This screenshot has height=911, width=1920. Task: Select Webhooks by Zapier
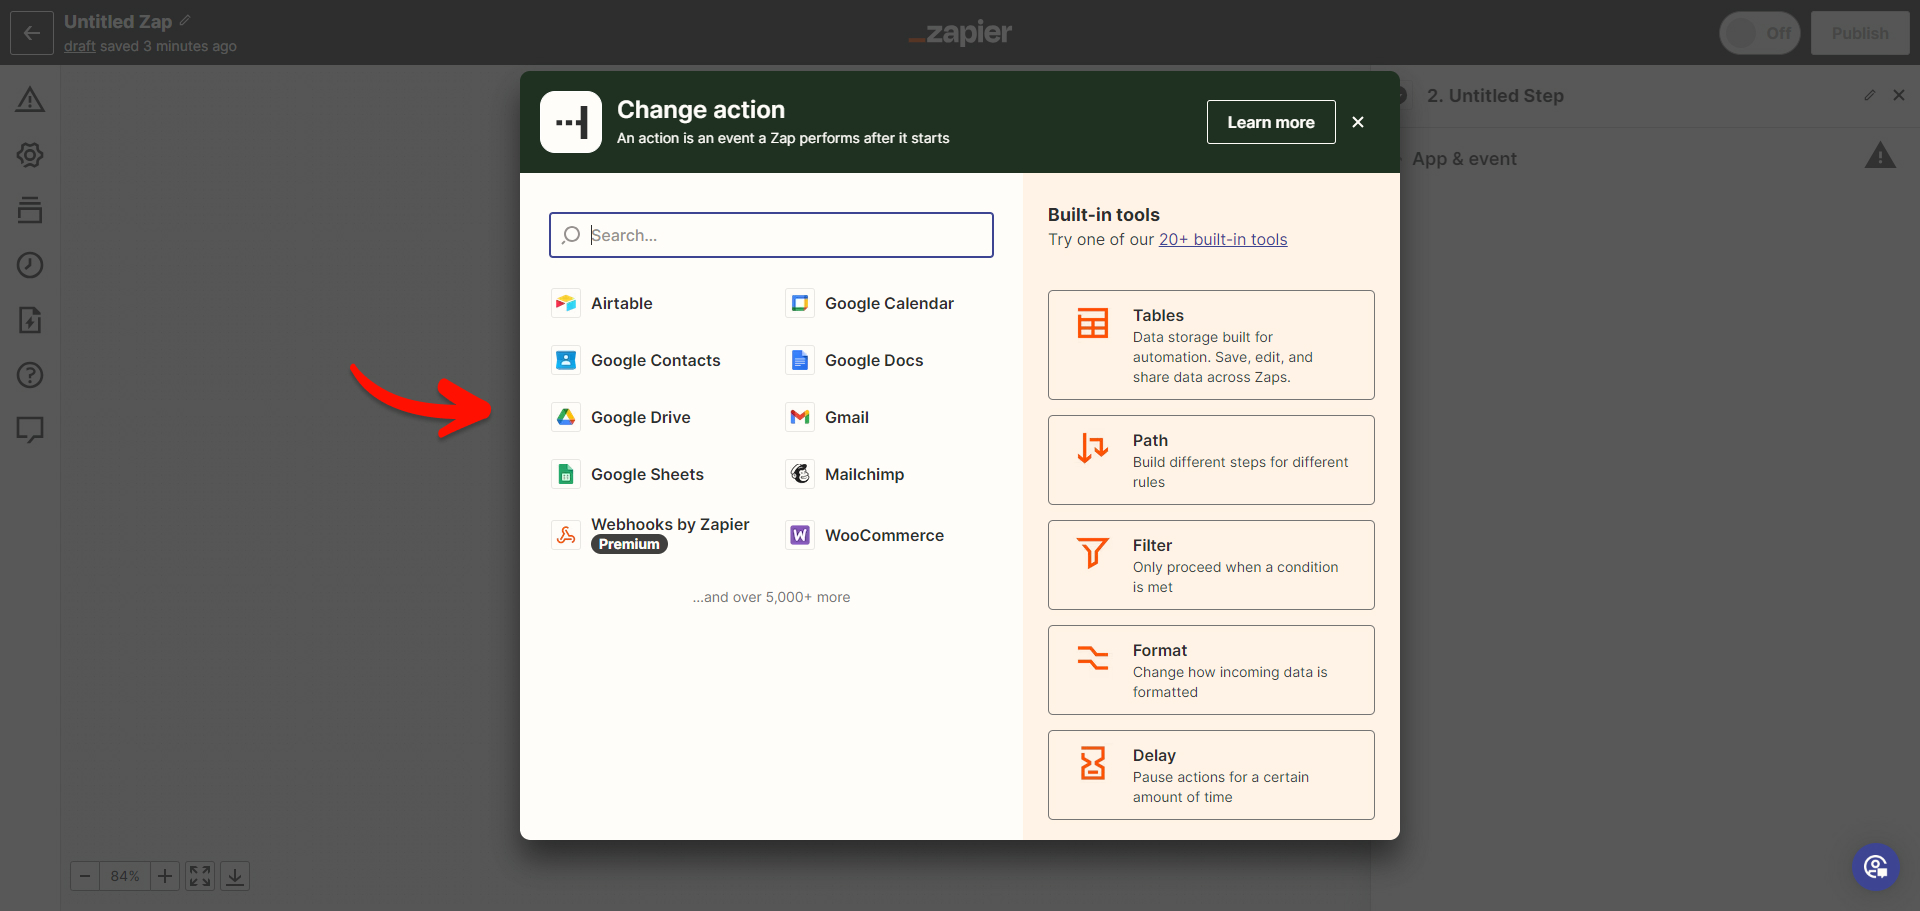point(669,525)
